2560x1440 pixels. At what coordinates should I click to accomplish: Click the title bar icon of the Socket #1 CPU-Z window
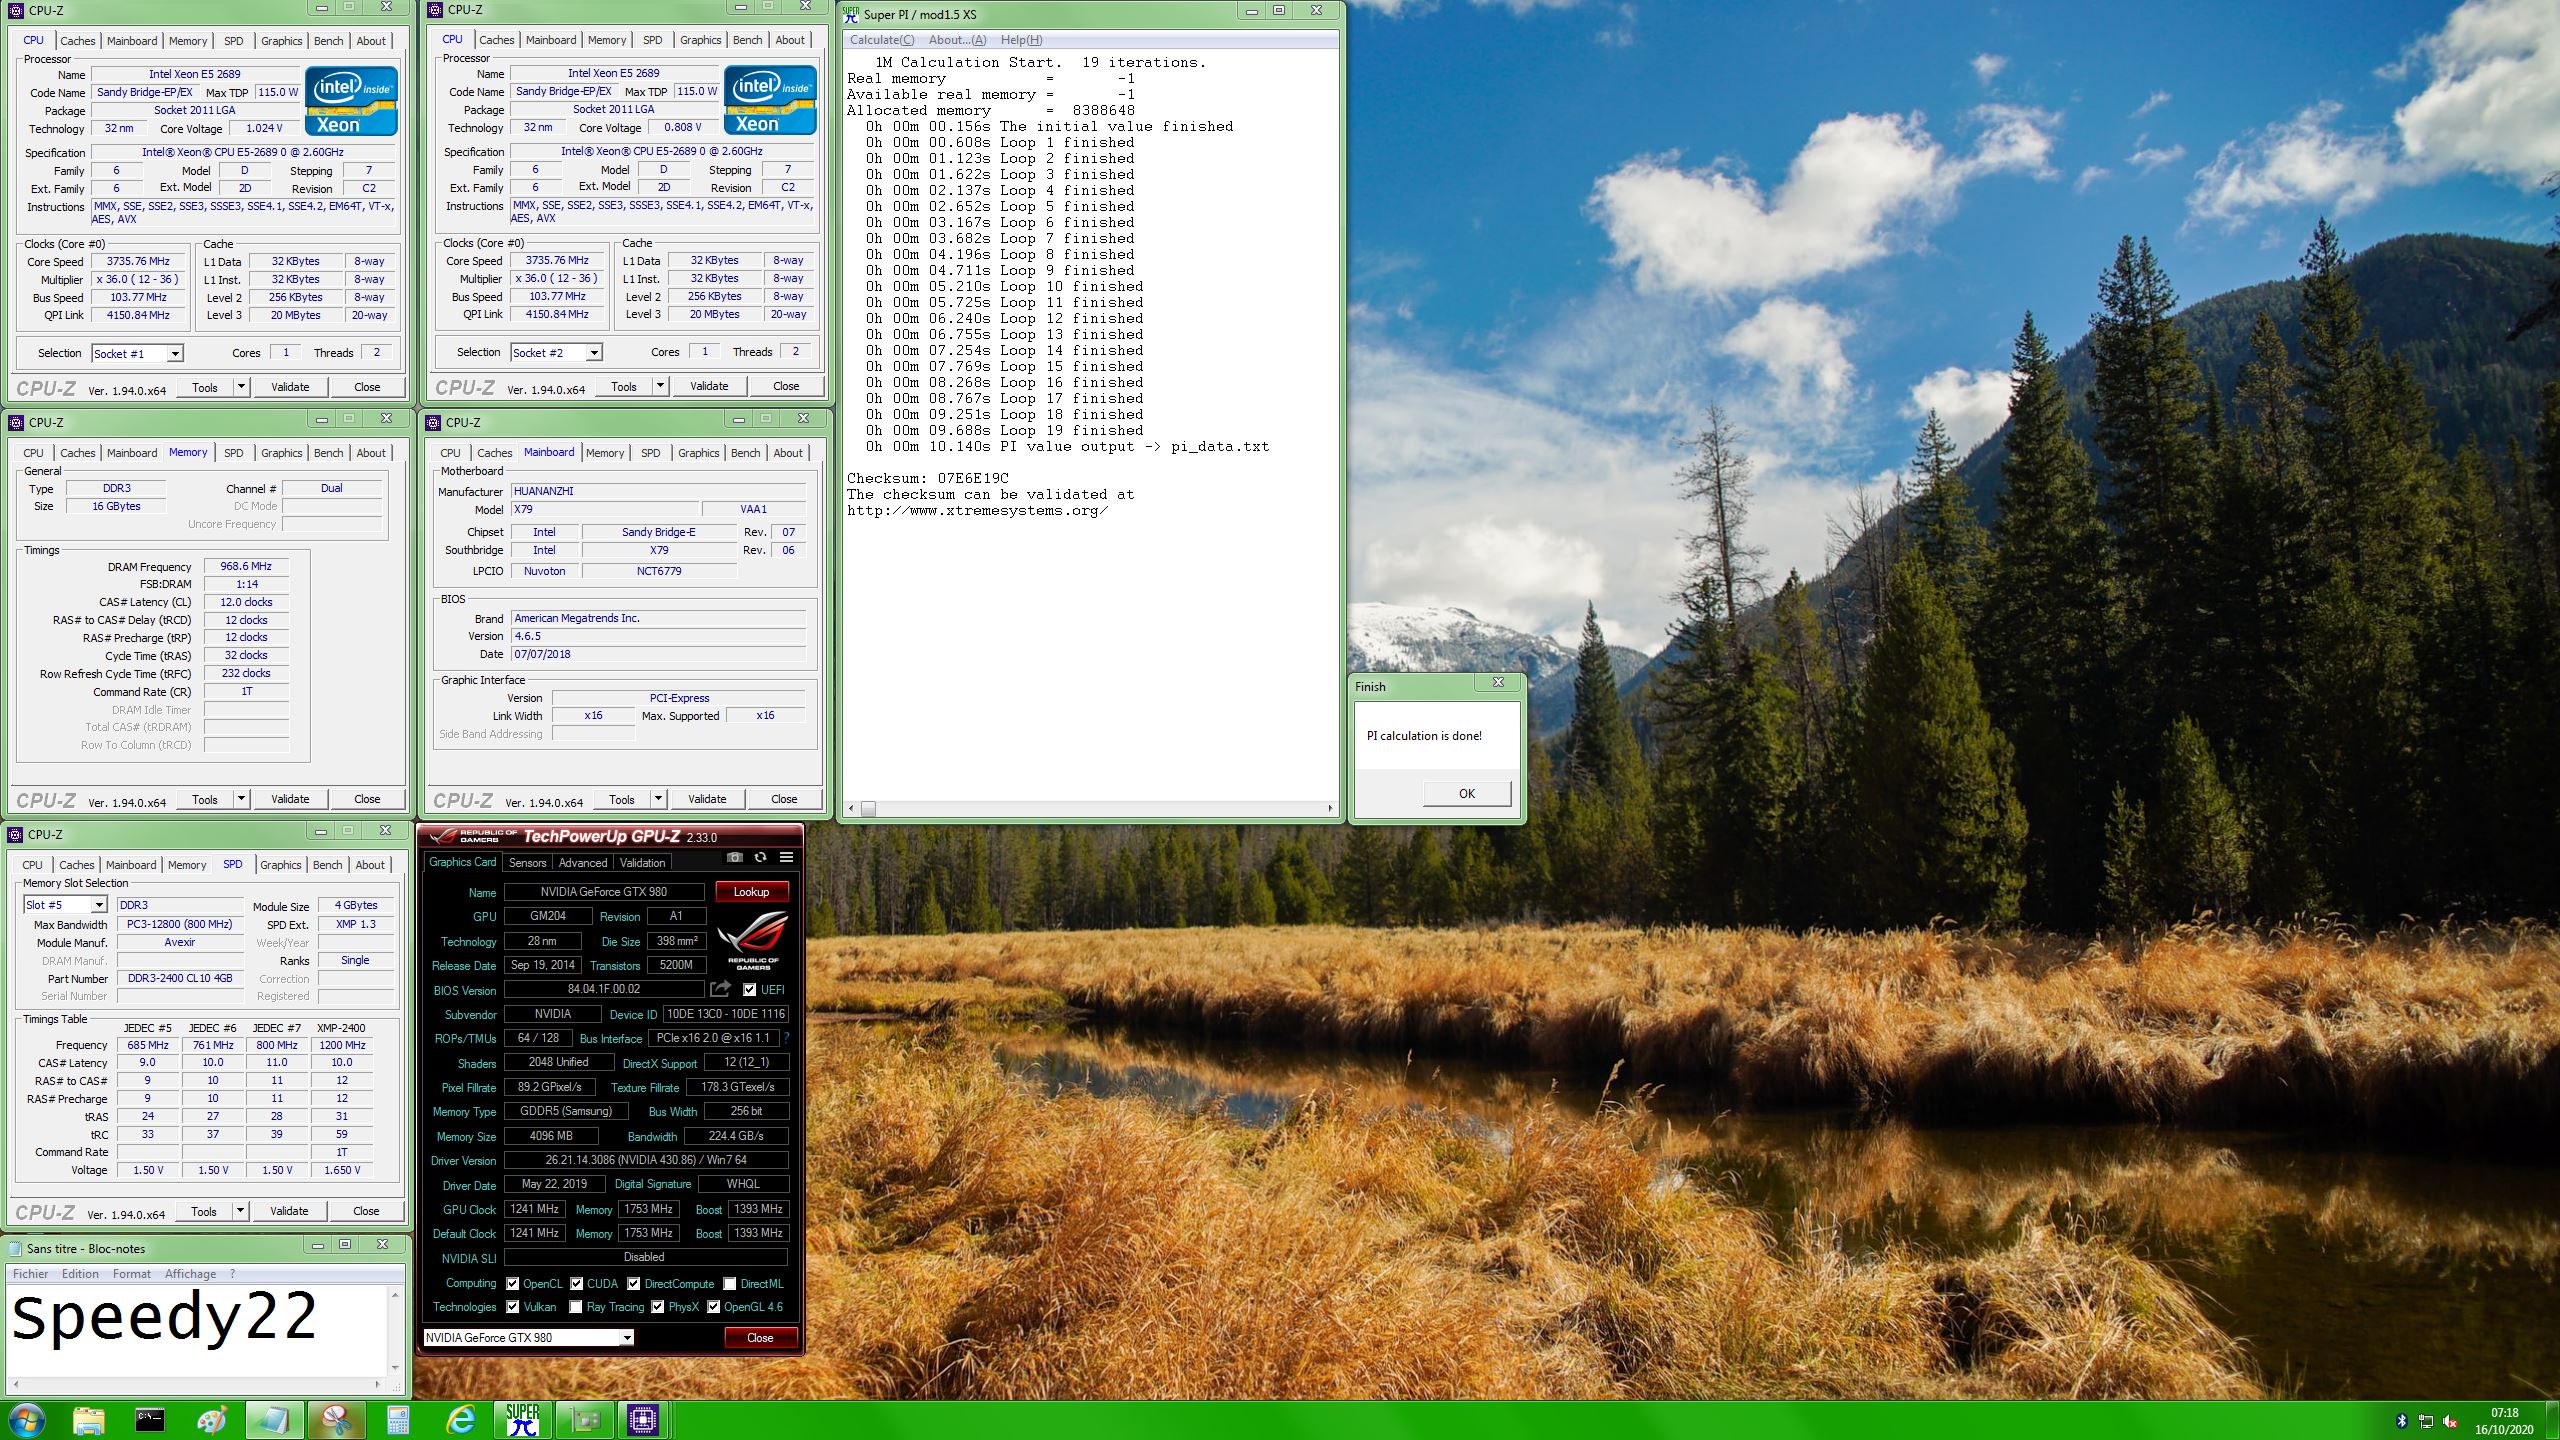16,11
